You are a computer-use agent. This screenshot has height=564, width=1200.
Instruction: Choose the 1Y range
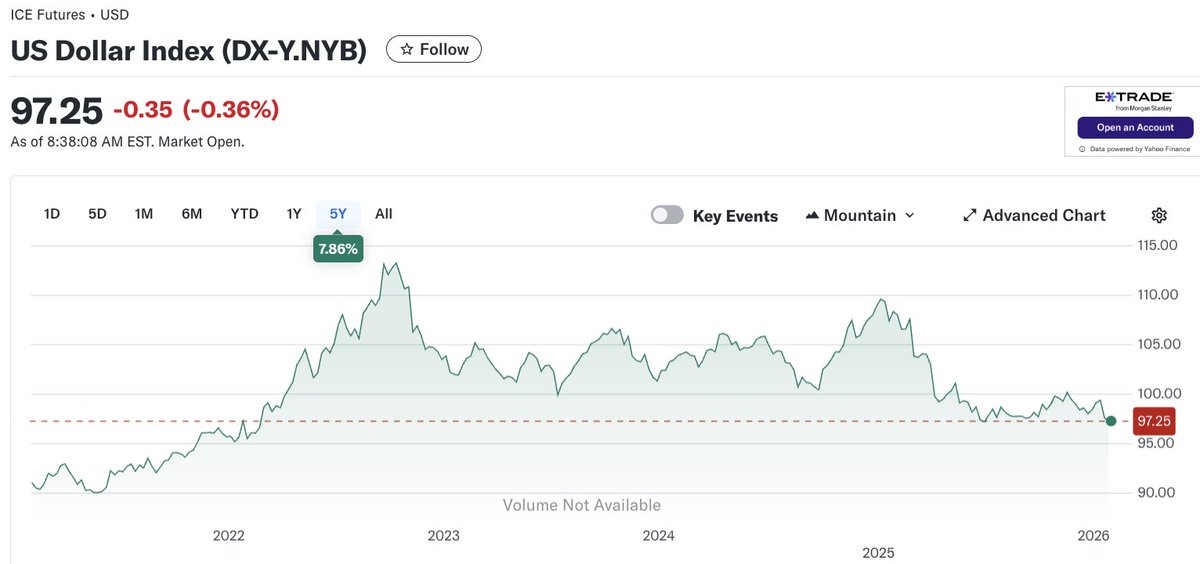point(294,213)
